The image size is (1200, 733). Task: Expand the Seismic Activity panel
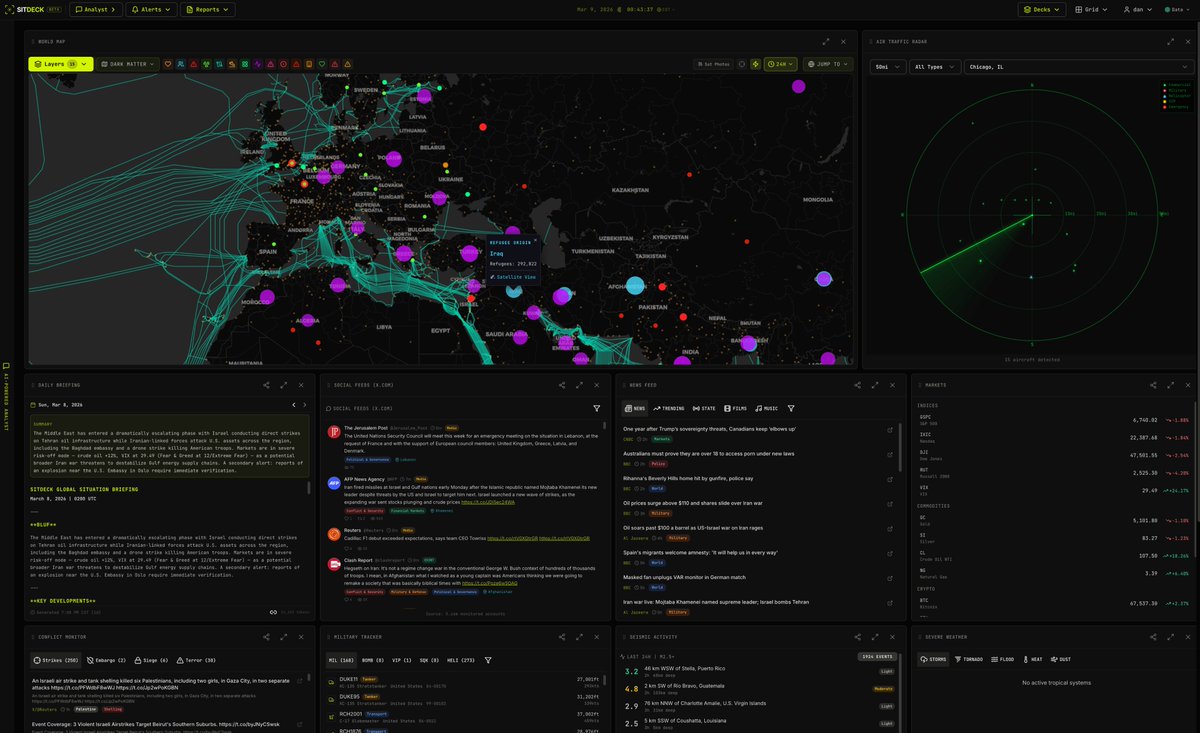pos(876,636)
